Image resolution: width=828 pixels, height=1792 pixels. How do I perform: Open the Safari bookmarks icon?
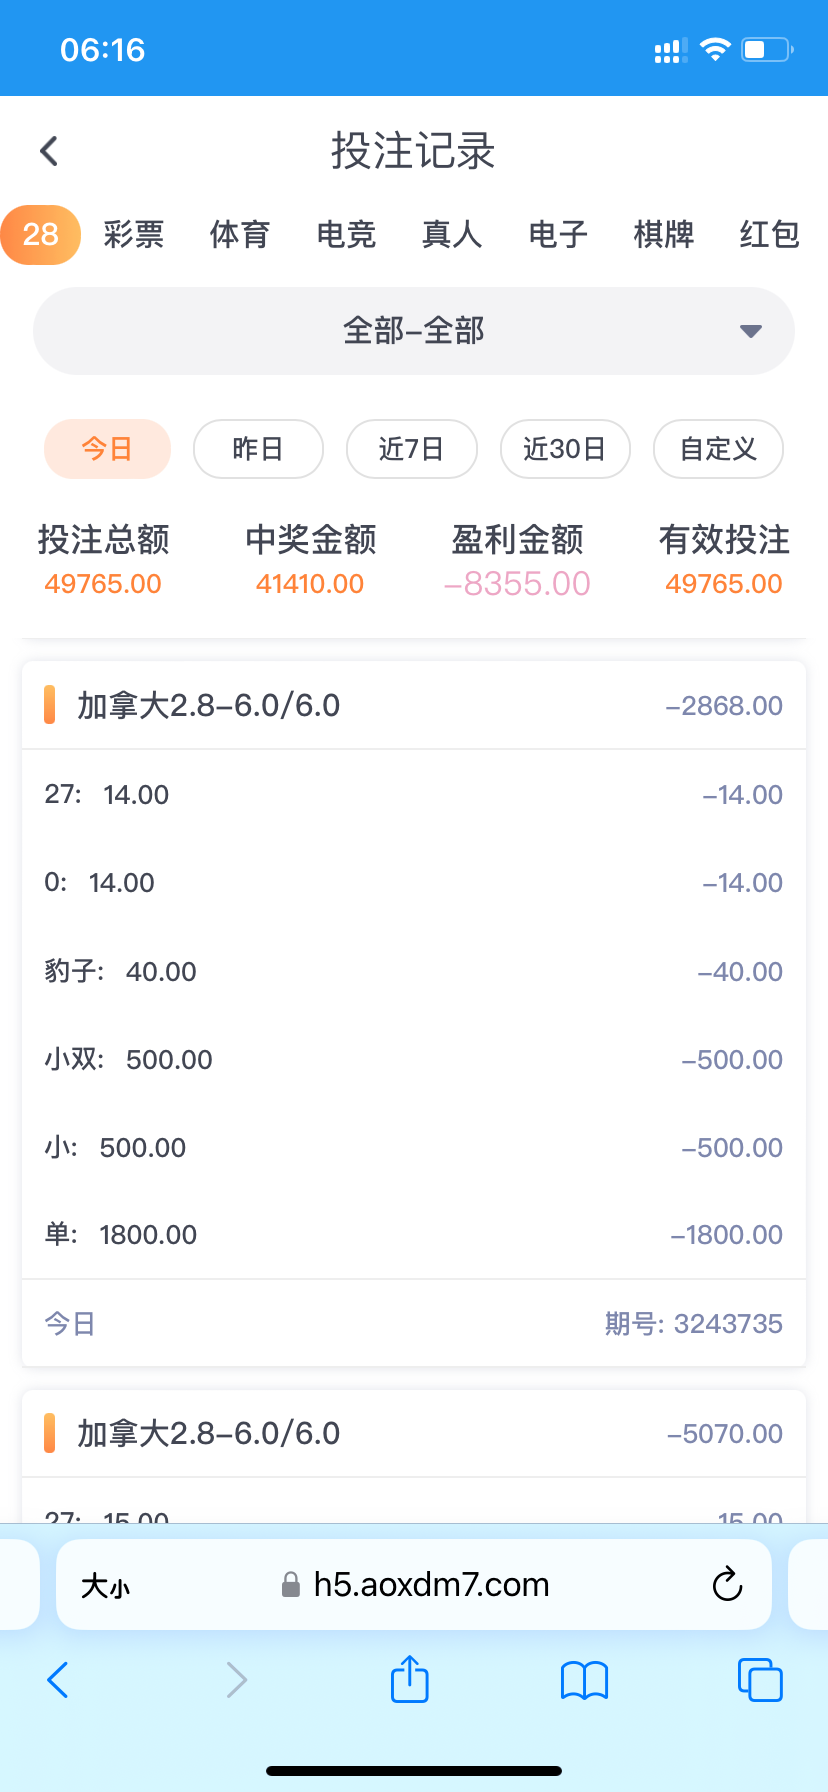(x=585, y=1680)
